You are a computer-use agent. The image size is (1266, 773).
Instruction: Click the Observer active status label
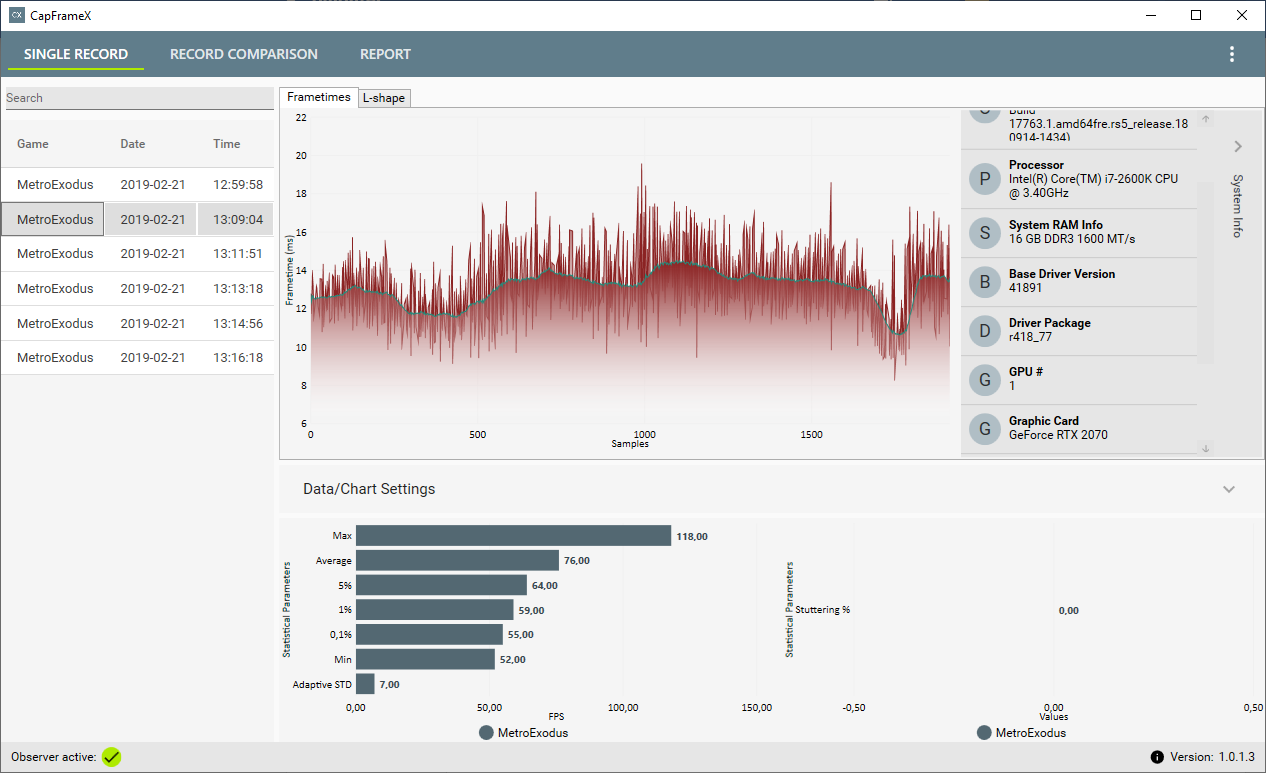coord(54,757)
